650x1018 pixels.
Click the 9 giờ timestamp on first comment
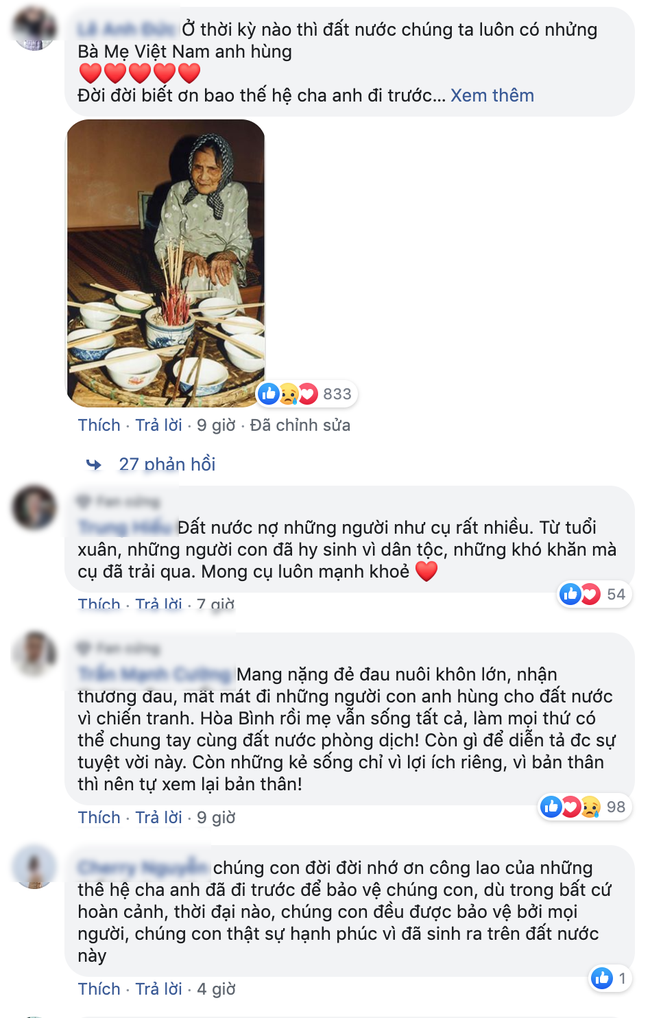pyautogui.click(x=216, y=425)
